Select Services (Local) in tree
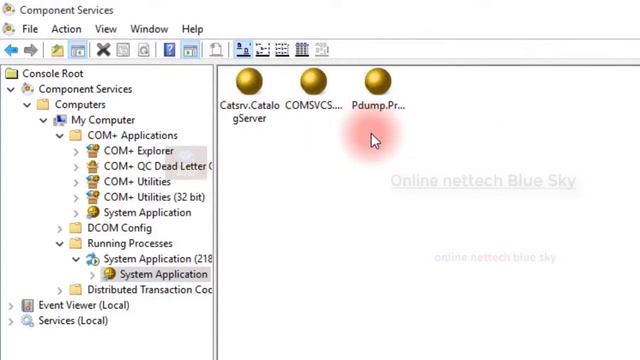The width and height of the screenshot is (640, 360). 73,320
